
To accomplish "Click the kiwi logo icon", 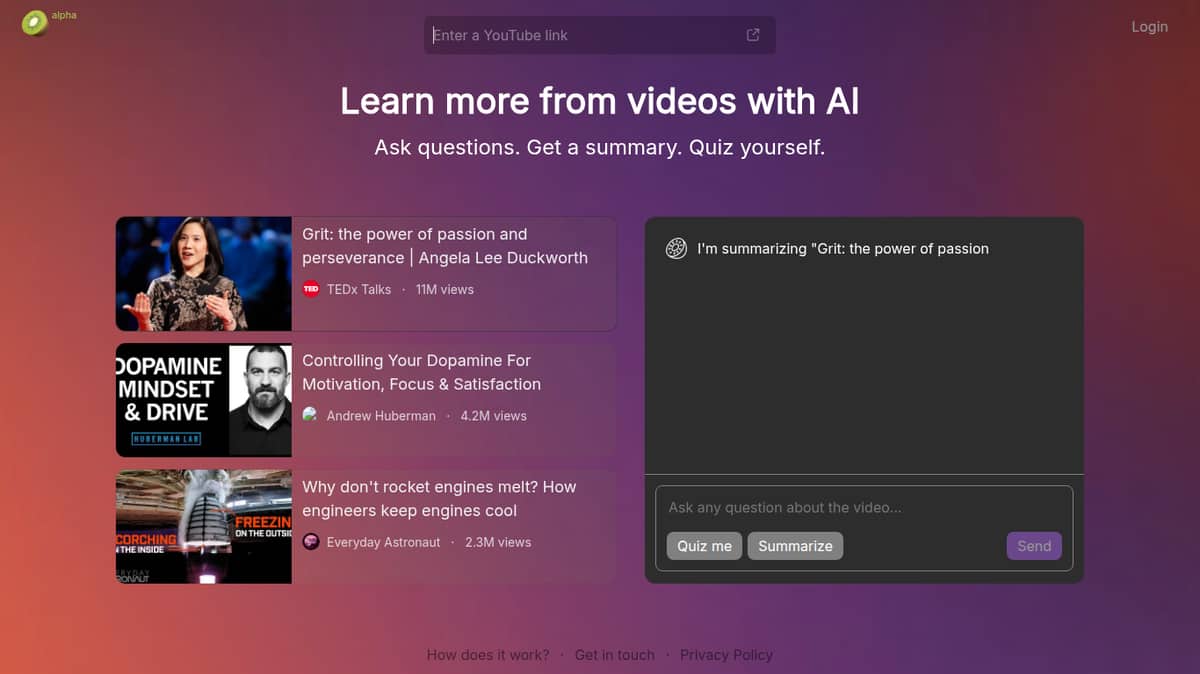I will (34, 23).
